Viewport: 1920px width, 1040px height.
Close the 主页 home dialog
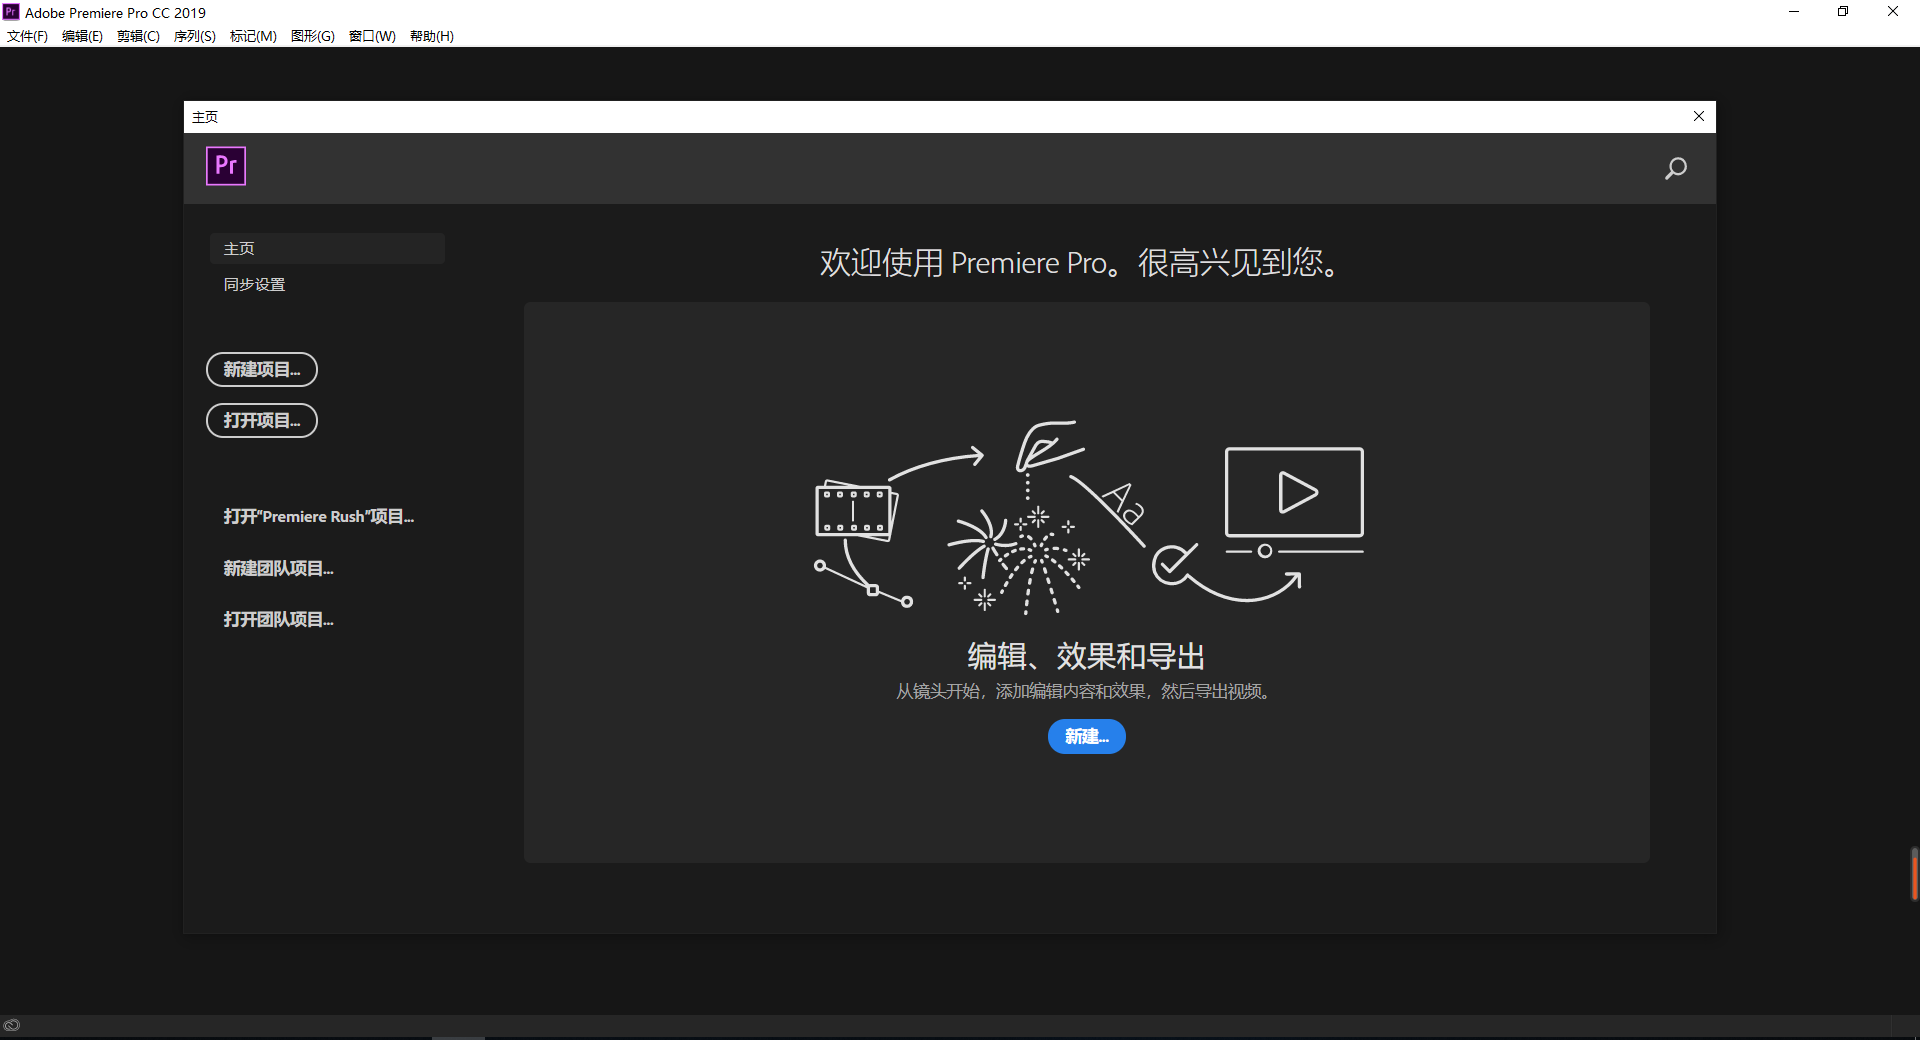[1698, 116]
